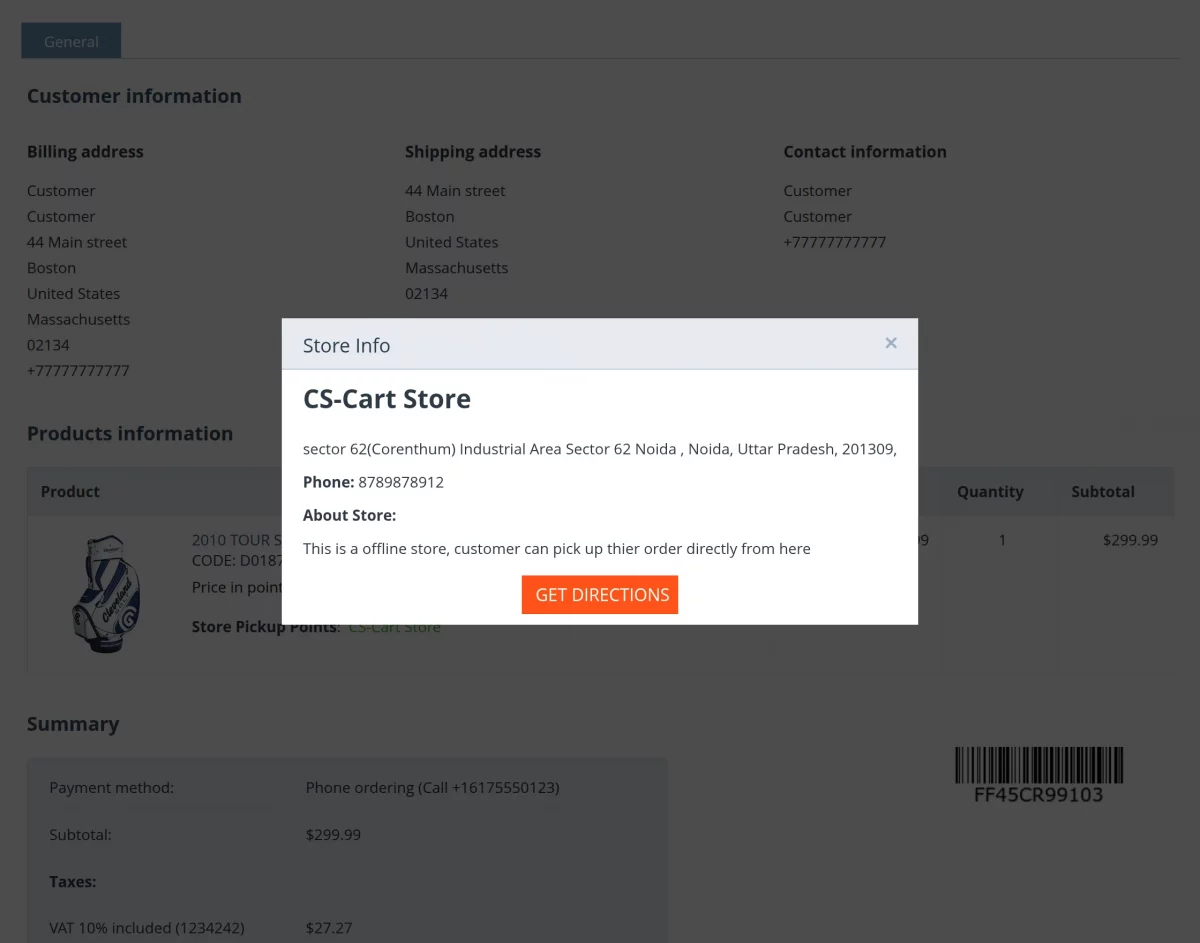
Task: Click the Quantity column header
Action: coord(990,492)
